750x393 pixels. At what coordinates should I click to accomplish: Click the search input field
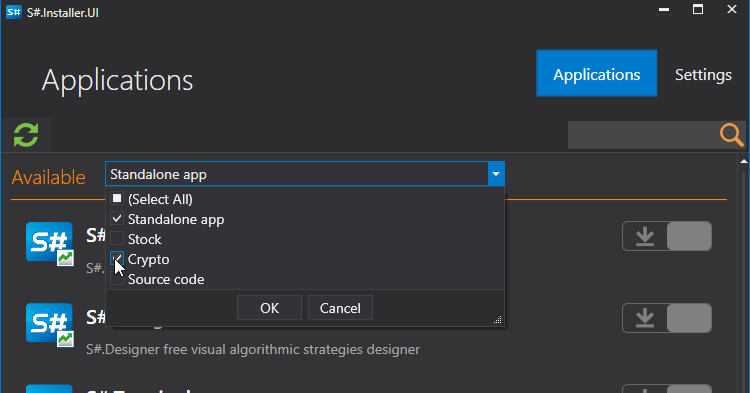tap(643, 135)
